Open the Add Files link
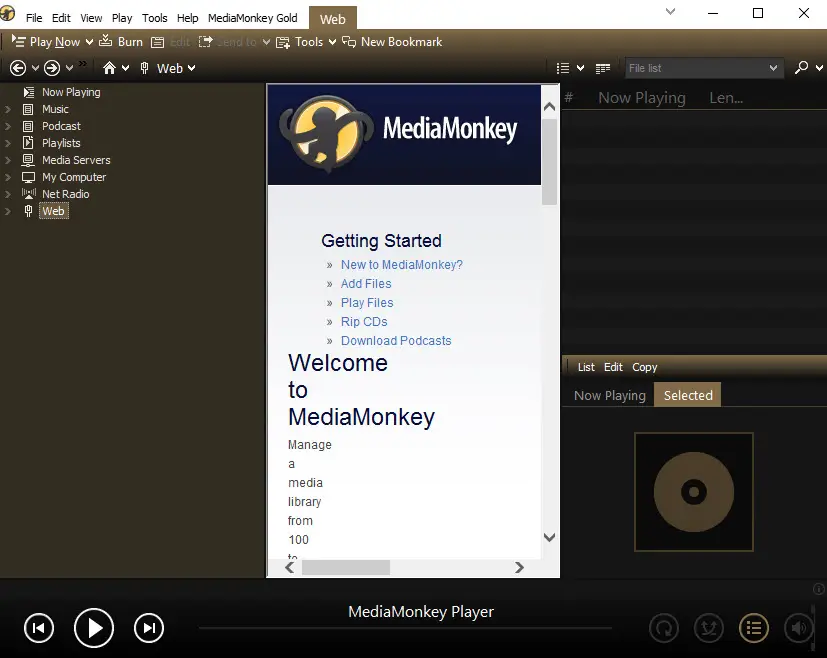Image resolution: width=827 pixels, height=658 pixels. click(366, 284)
